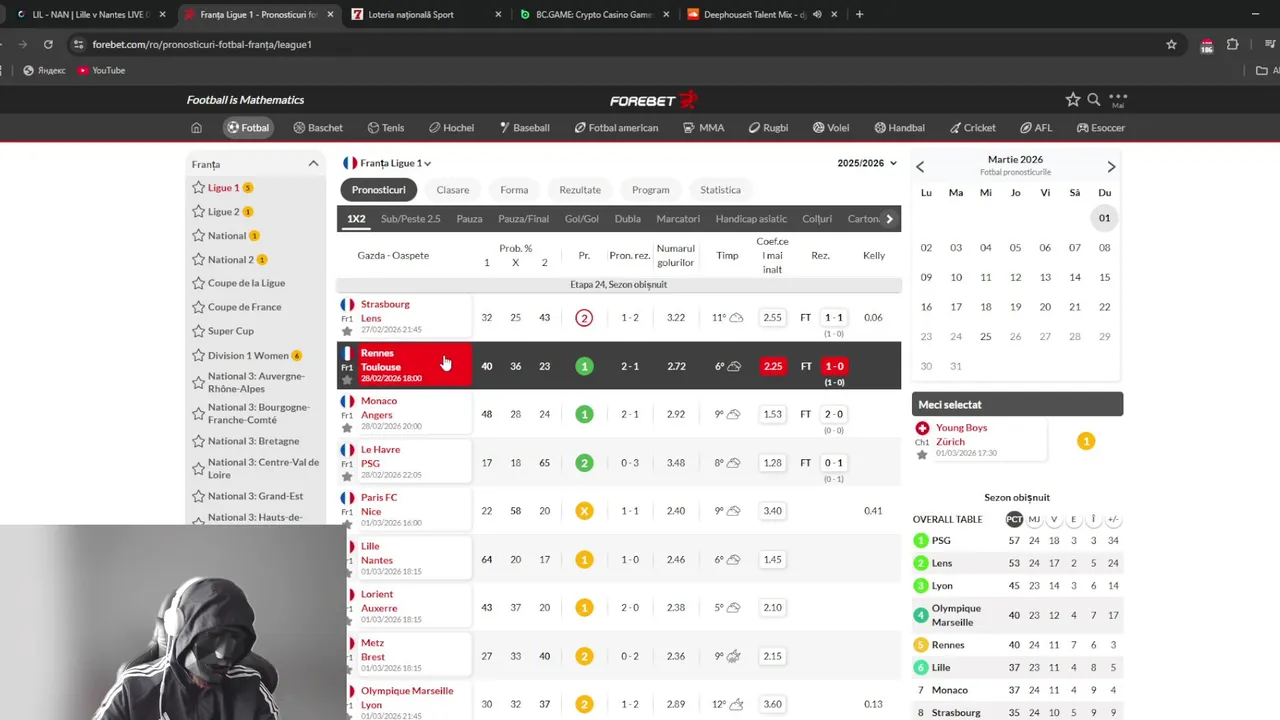
Task: Open the Volei sport tab
Action: 831,128
